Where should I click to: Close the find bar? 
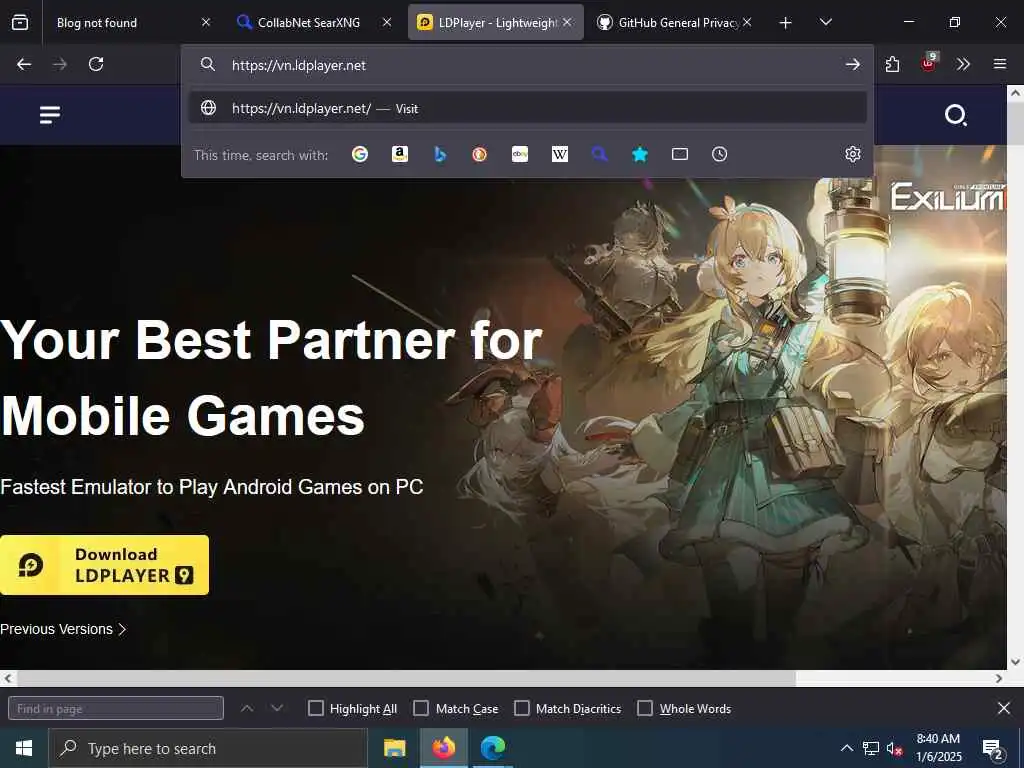pyautogui.click(x=1004, y=708)
